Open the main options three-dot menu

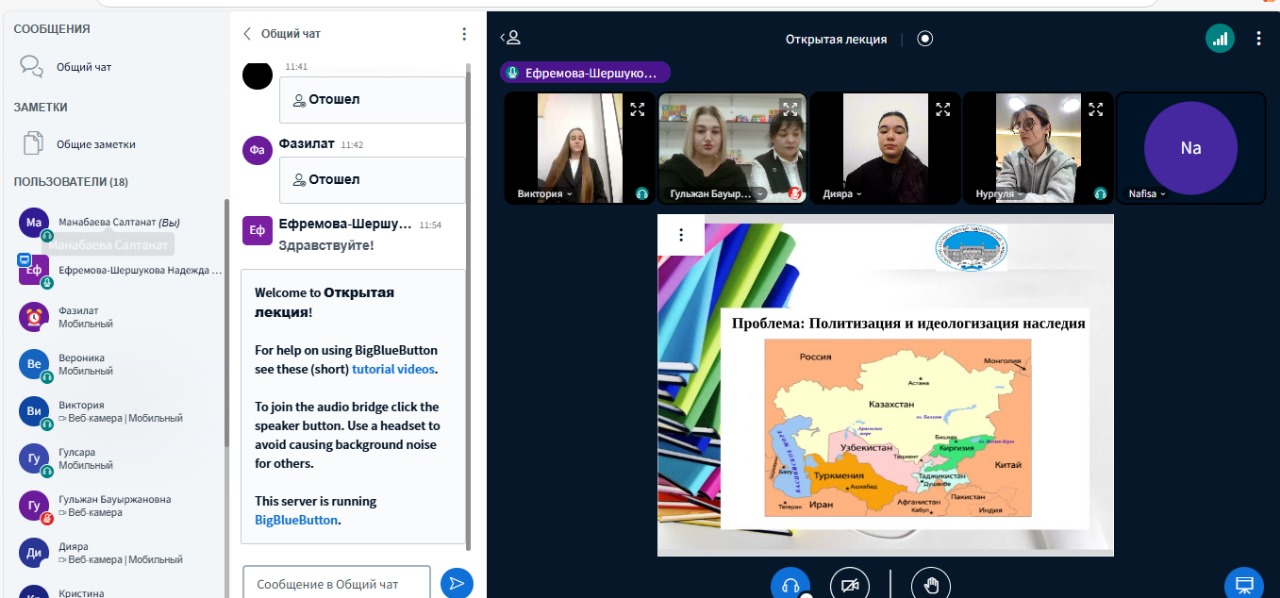coord(1258,39)
